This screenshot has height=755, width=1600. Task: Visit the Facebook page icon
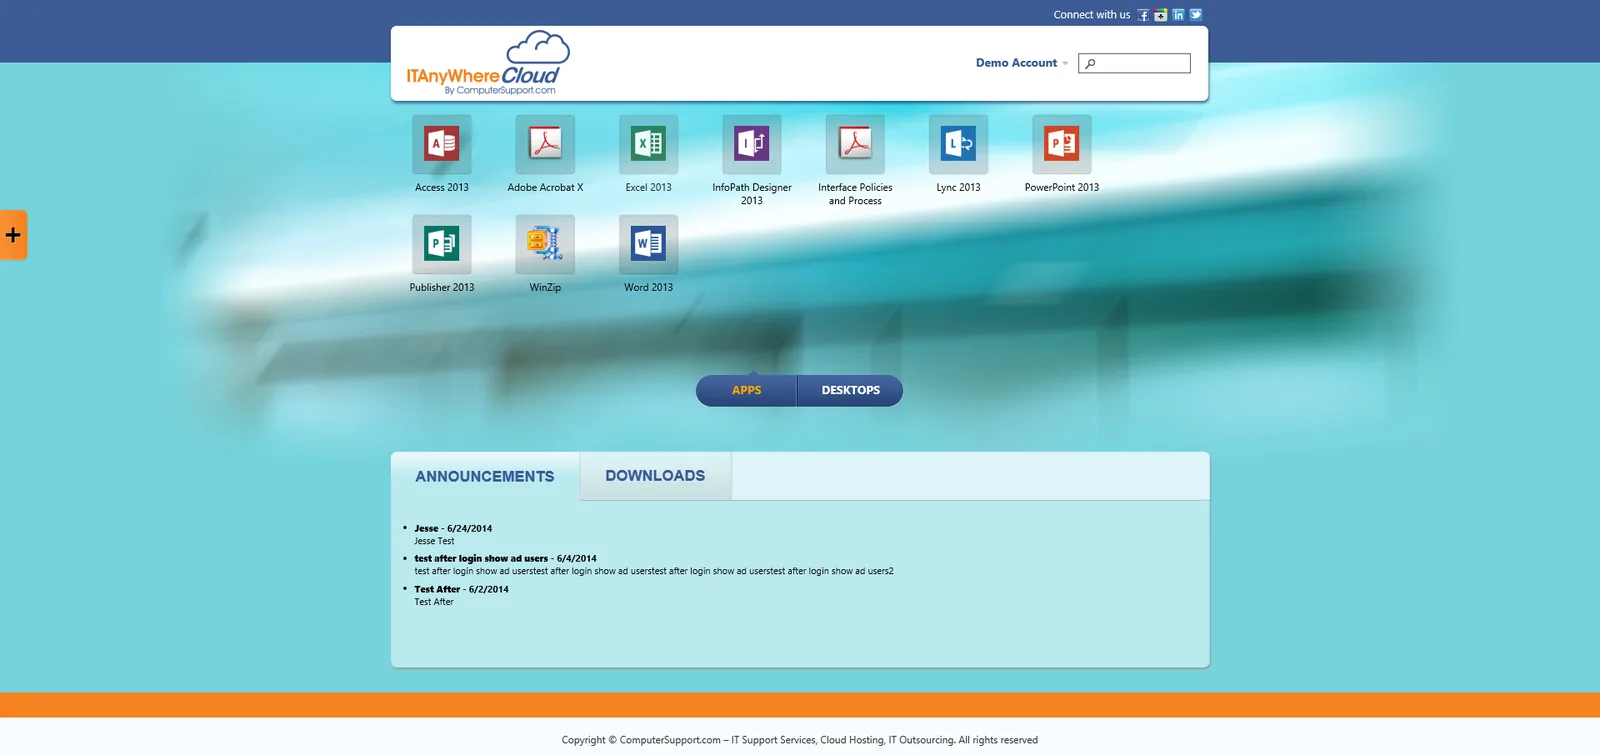click(1143, 15)
